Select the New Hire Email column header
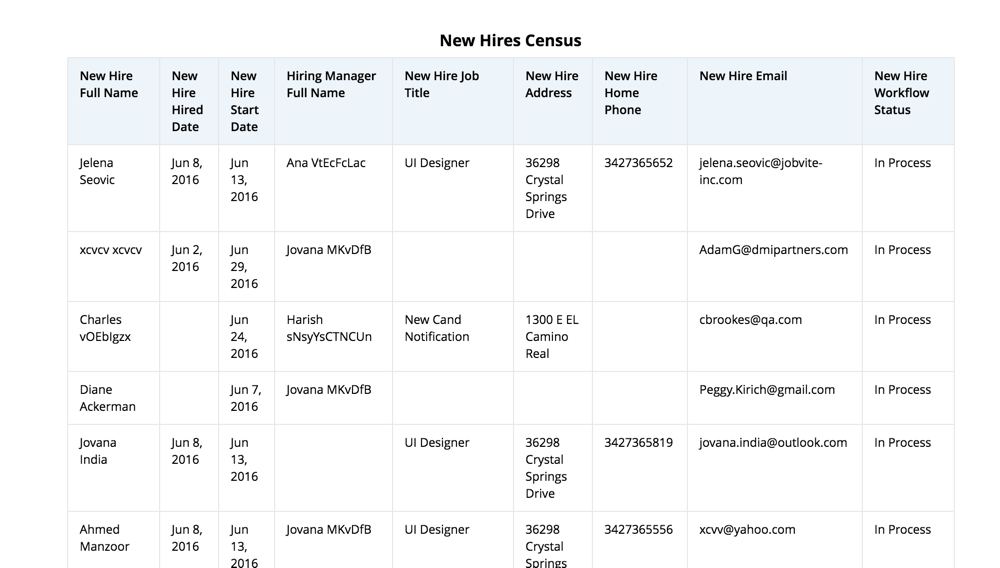The image size is (1000, 568). click(x=743, y=76)
